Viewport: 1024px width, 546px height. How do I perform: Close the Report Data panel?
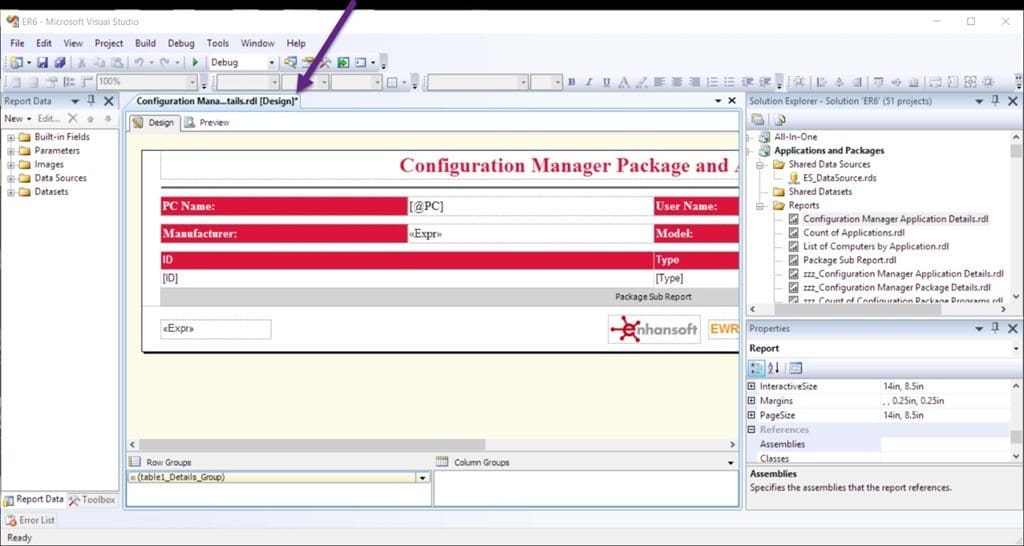pyautogui.click(x=108, y=101)
